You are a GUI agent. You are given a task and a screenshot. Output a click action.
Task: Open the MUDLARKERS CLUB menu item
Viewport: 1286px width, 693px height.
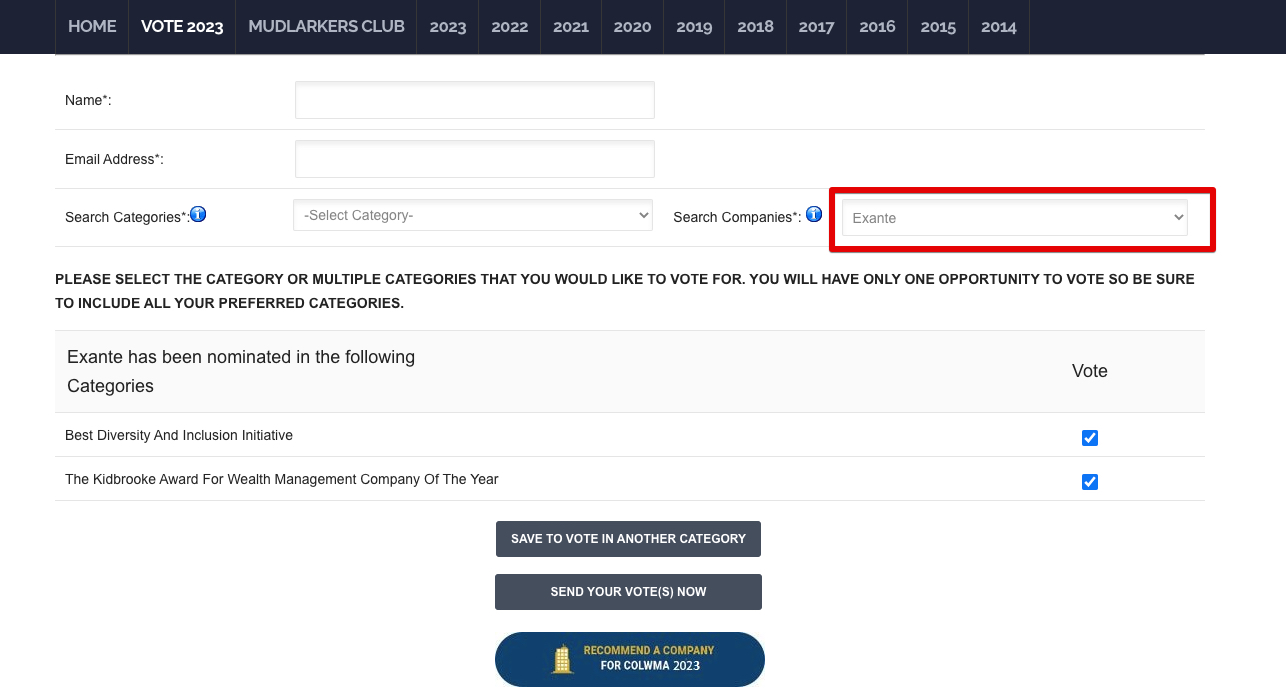click(326, 27)
